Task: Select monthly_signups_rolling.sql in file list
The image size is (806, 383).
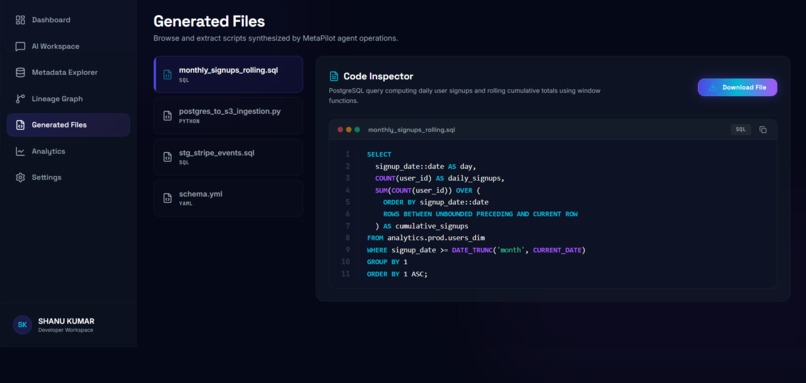Action: (228, 75)
